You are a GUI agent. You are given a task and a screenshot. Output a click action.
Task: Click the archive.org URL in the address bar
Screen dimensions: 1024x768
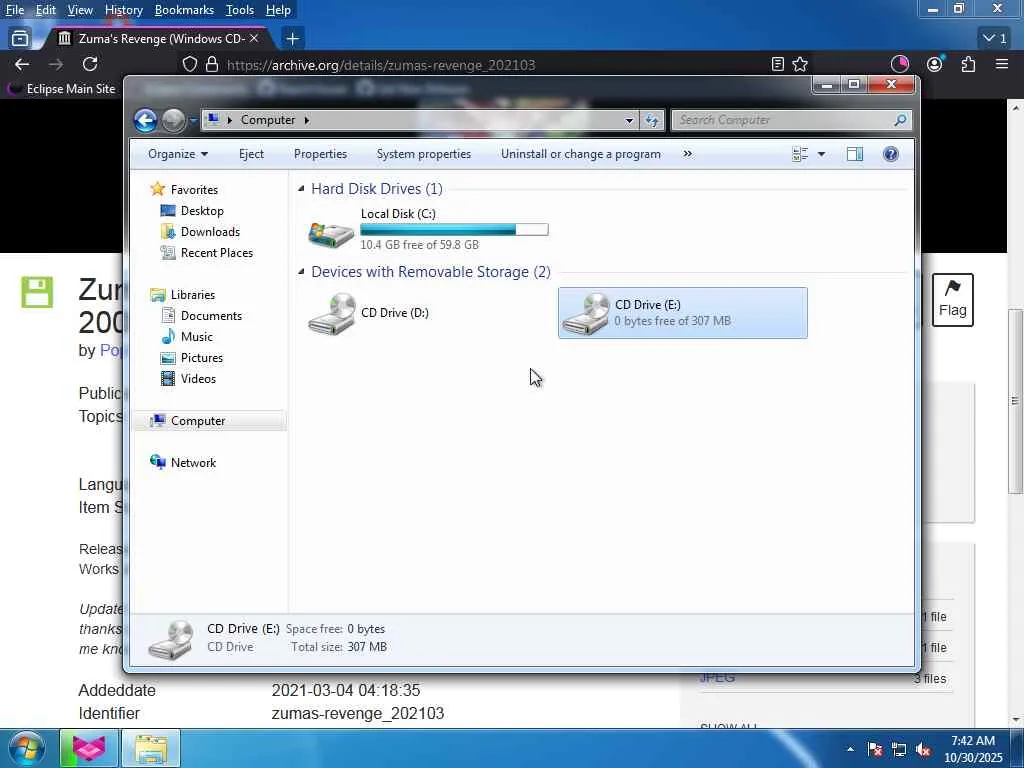pyautogui.click(x=381, y=65)
